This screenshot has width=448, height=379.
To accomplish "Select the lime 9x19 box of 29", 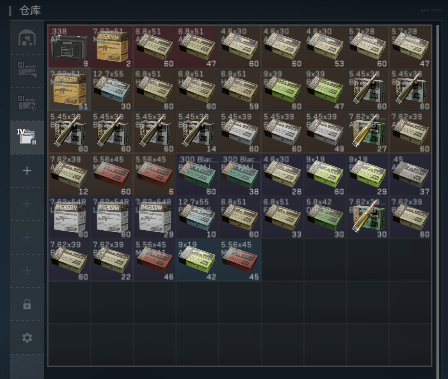I will tap(368, 174).
